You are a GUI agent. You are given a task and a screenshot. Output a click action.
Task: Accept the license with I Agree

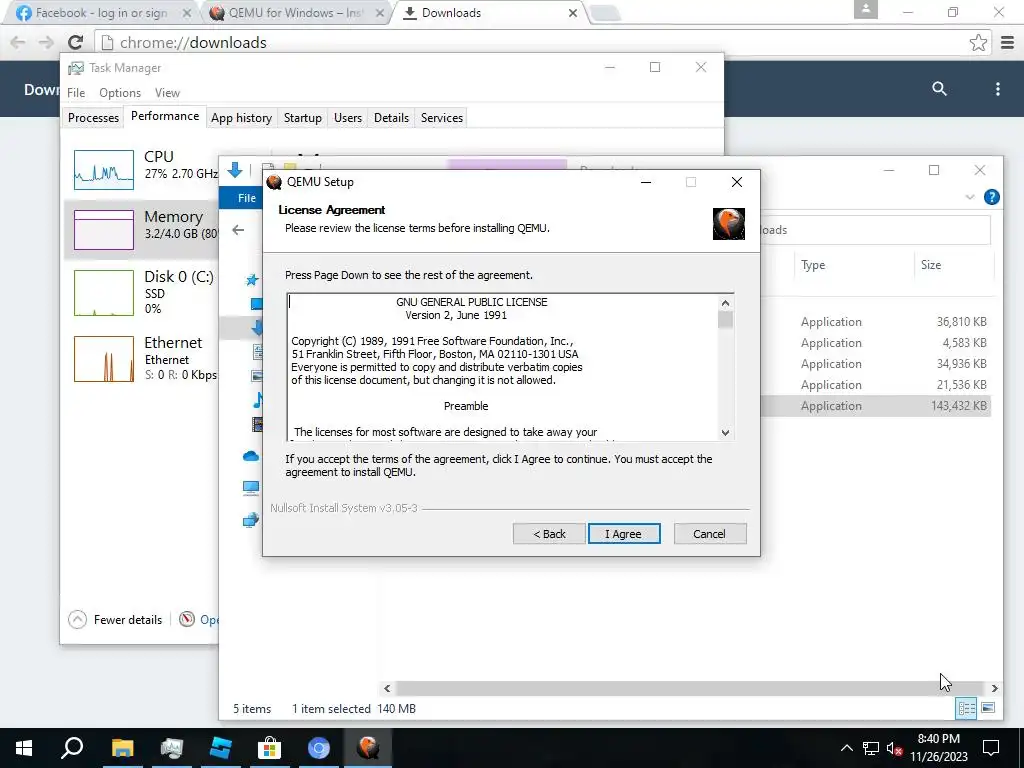point(624,534)
